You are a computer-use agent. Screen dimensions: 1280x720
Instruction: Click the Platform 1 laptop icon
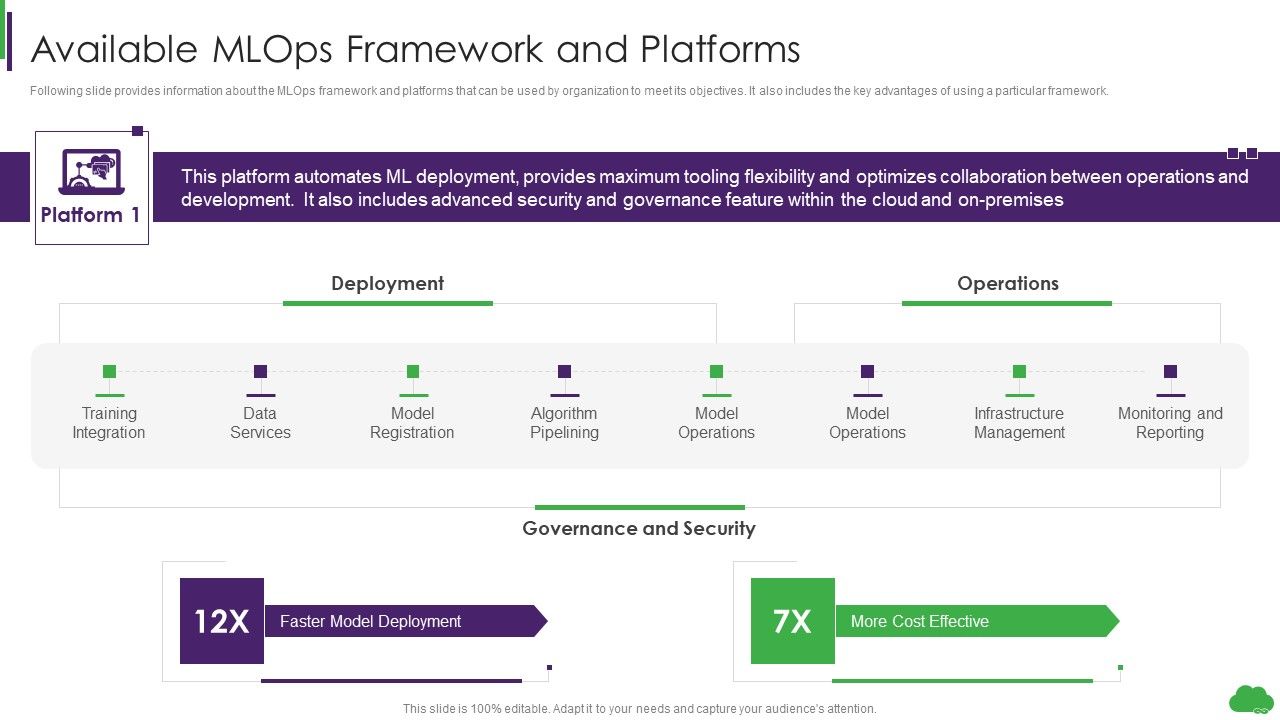tap(91, 171)
